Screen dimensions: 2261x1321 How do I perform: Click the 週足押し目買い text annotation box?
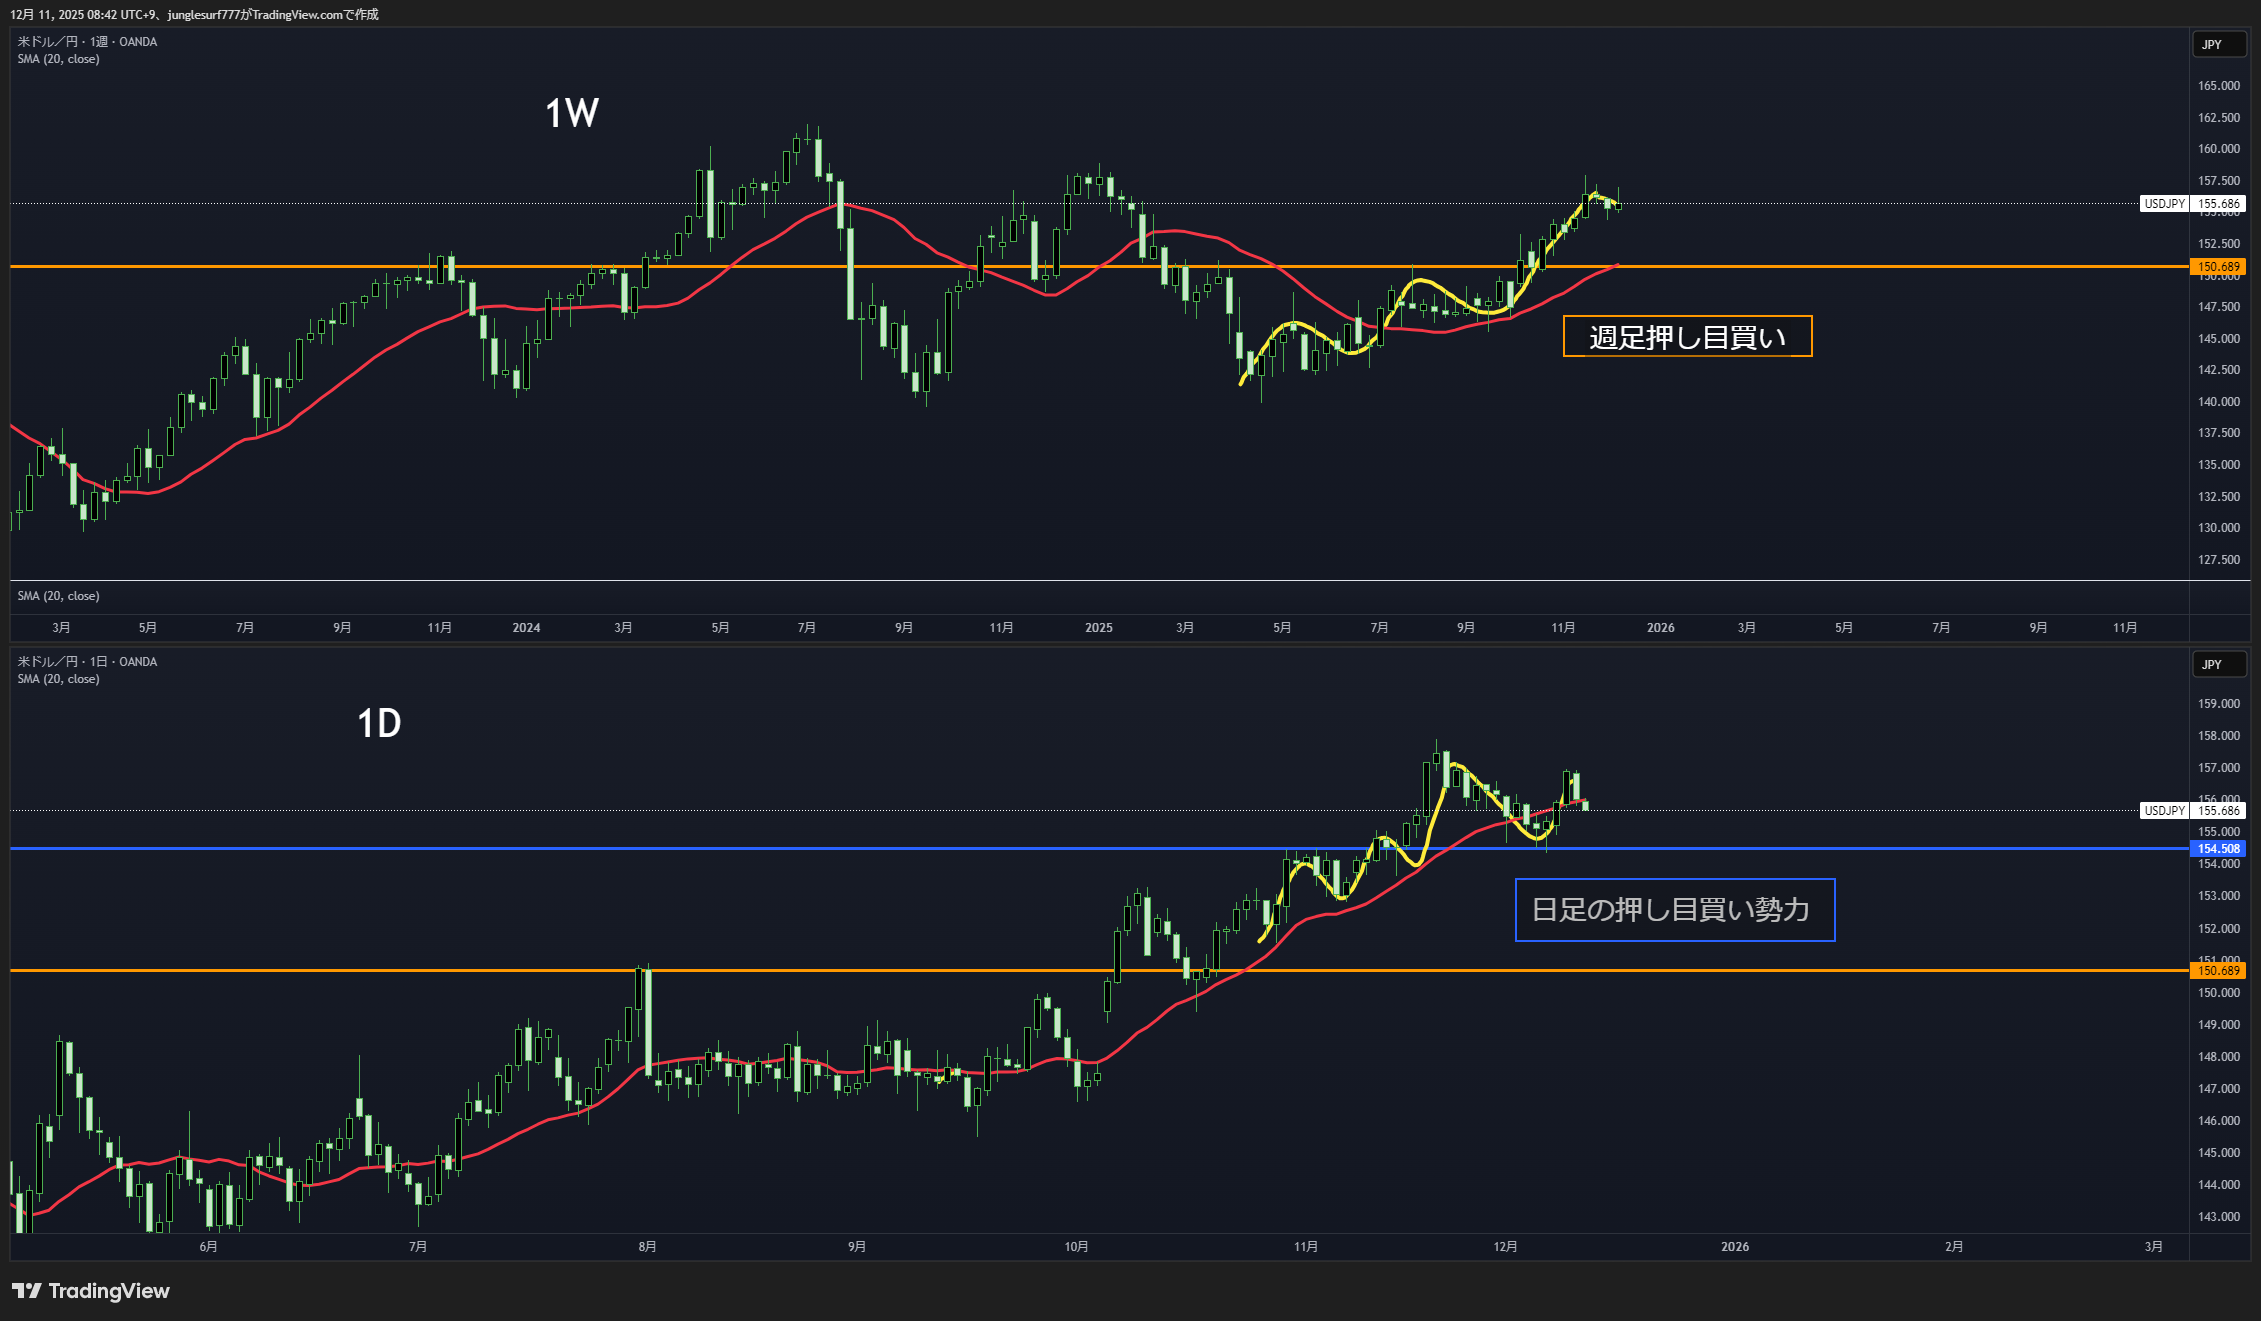[x=1687, y=337]
